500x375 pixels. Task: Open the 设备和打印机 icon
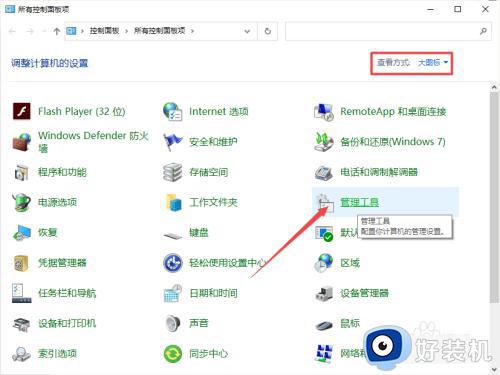tap(22, 324)
